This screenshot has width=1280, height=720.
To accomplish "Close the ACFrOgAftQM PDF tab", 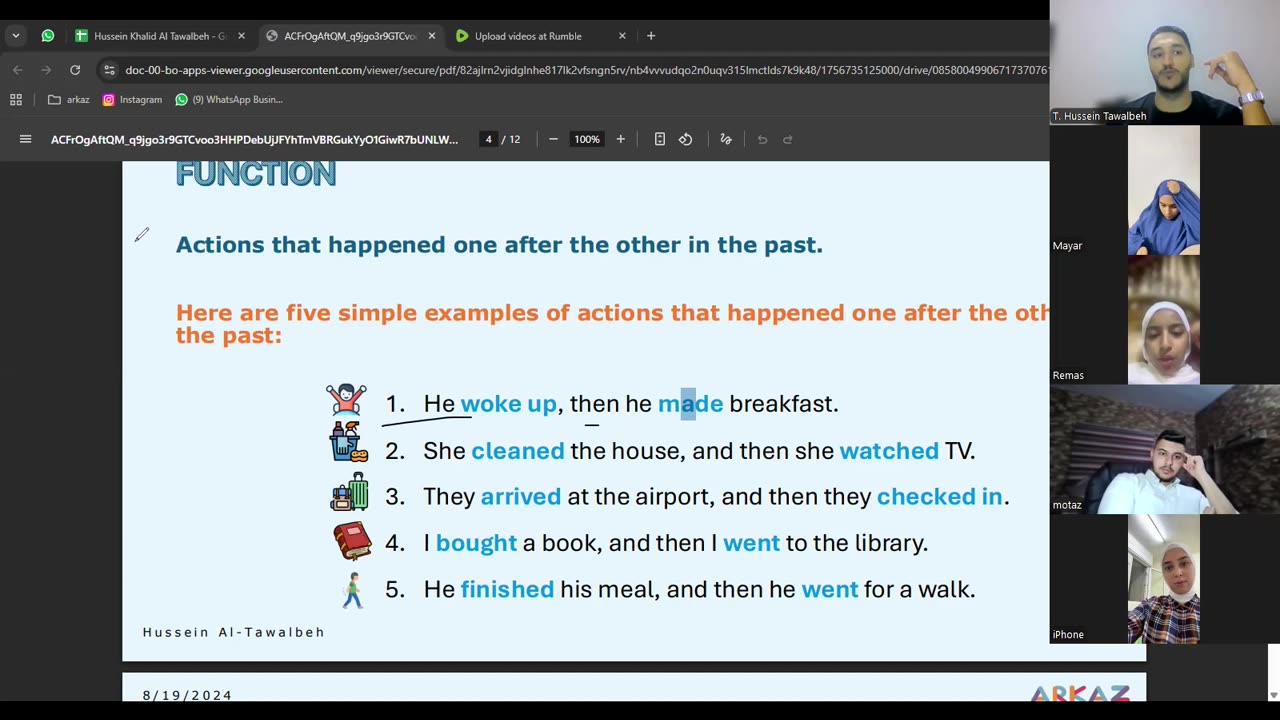I will click(x=431, y=36).
